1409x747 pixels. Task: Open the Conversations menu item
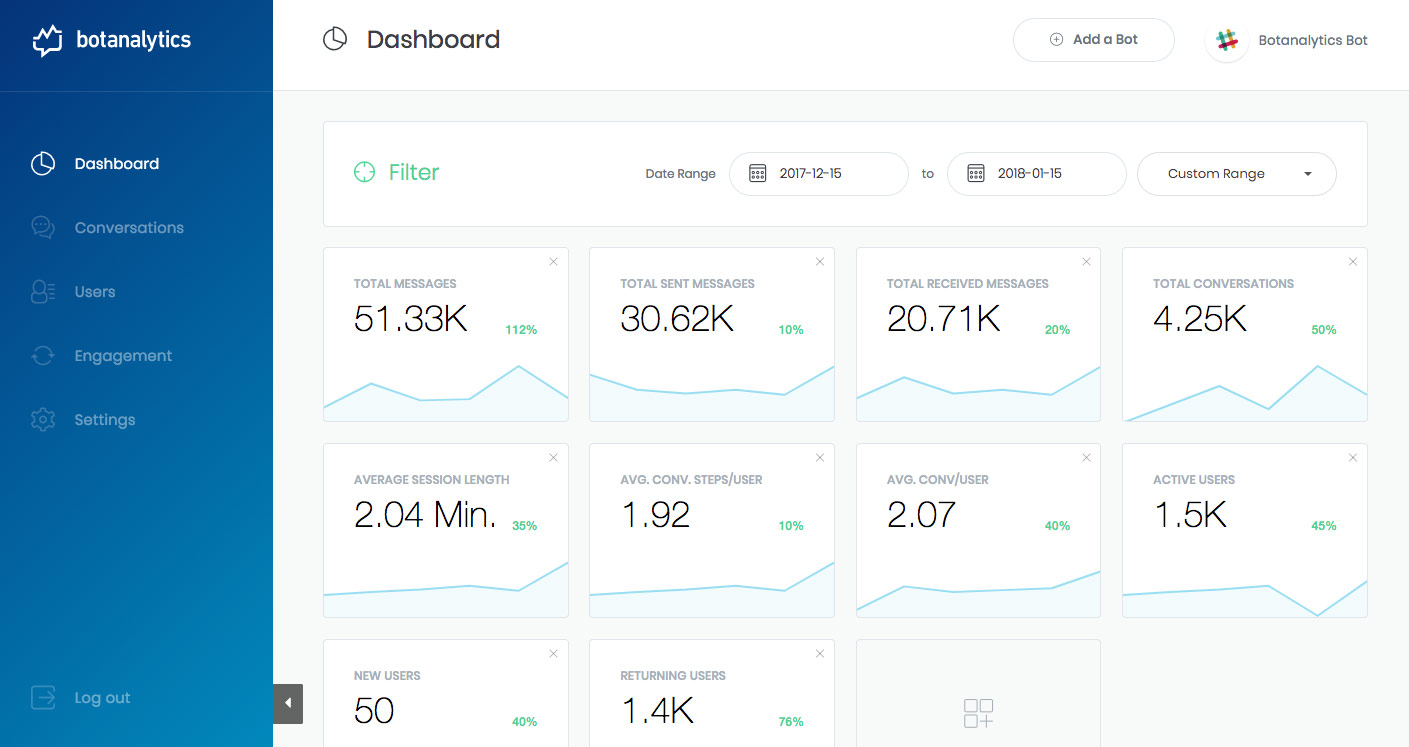[129, 228]
